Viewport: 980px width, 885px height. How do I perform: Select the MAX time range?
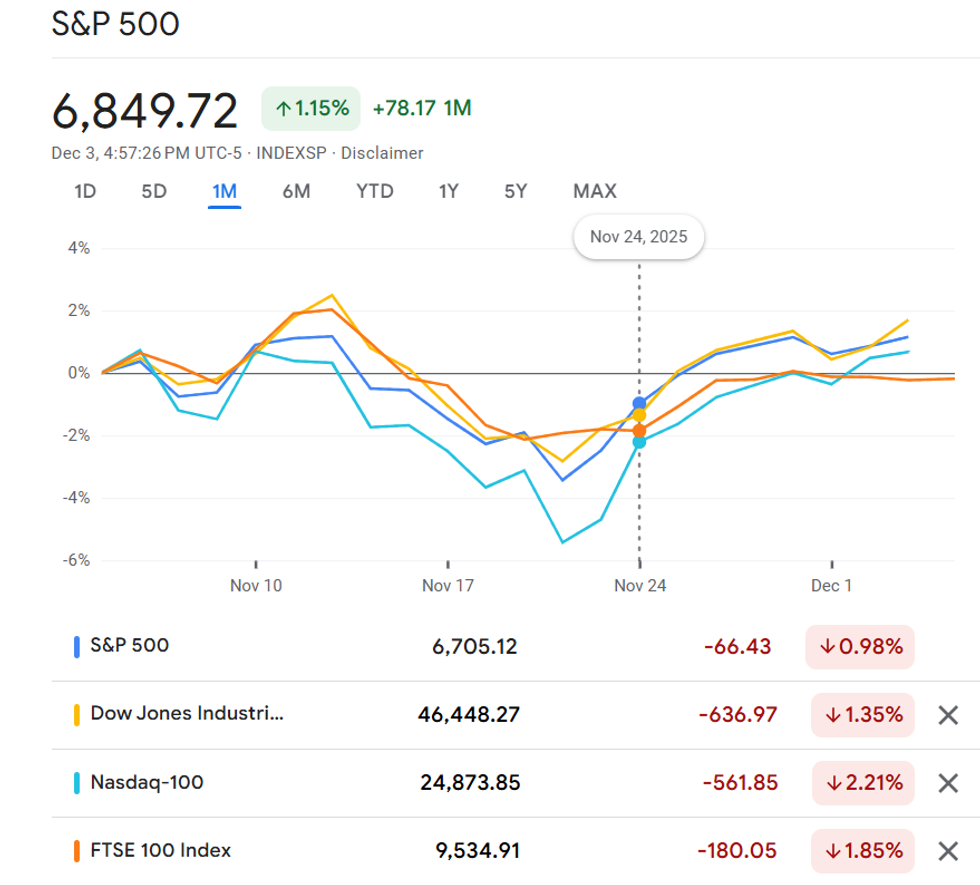pos(595,191)
